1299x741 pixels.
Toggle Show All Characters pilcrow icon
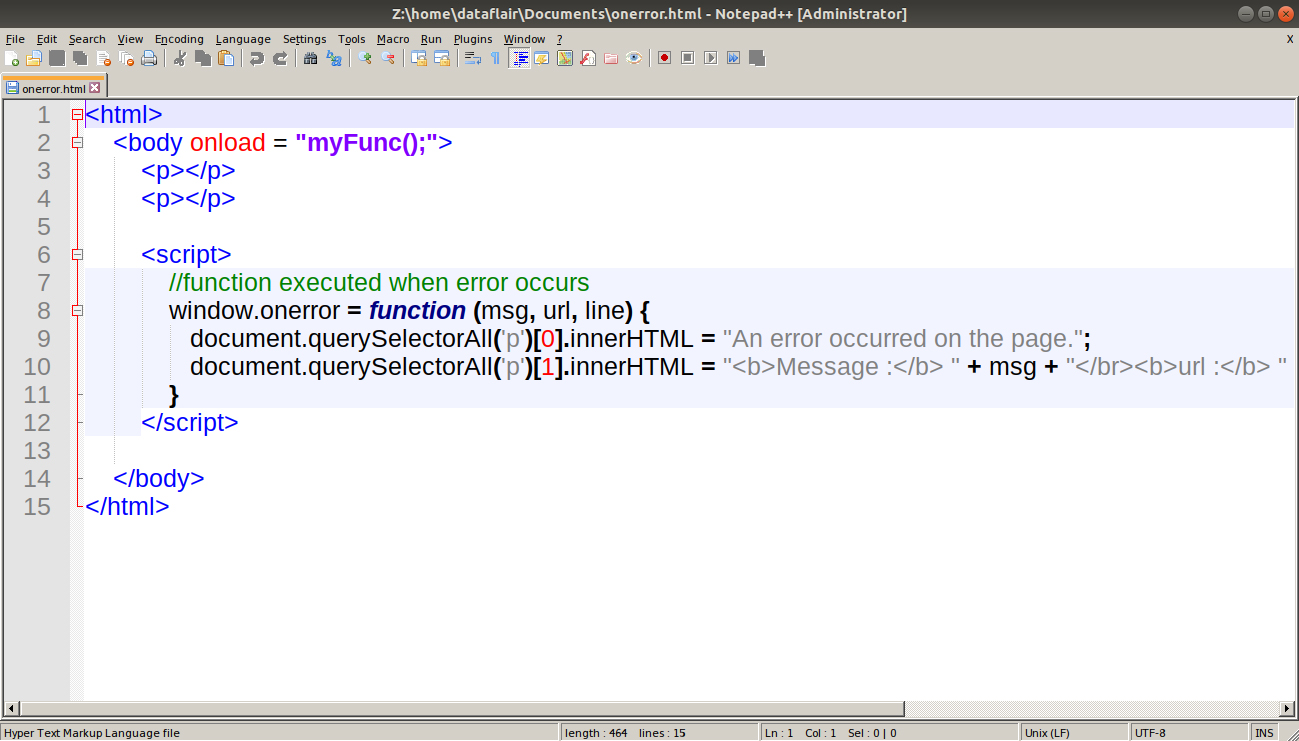pyautogui.click(x=495, y=58)
